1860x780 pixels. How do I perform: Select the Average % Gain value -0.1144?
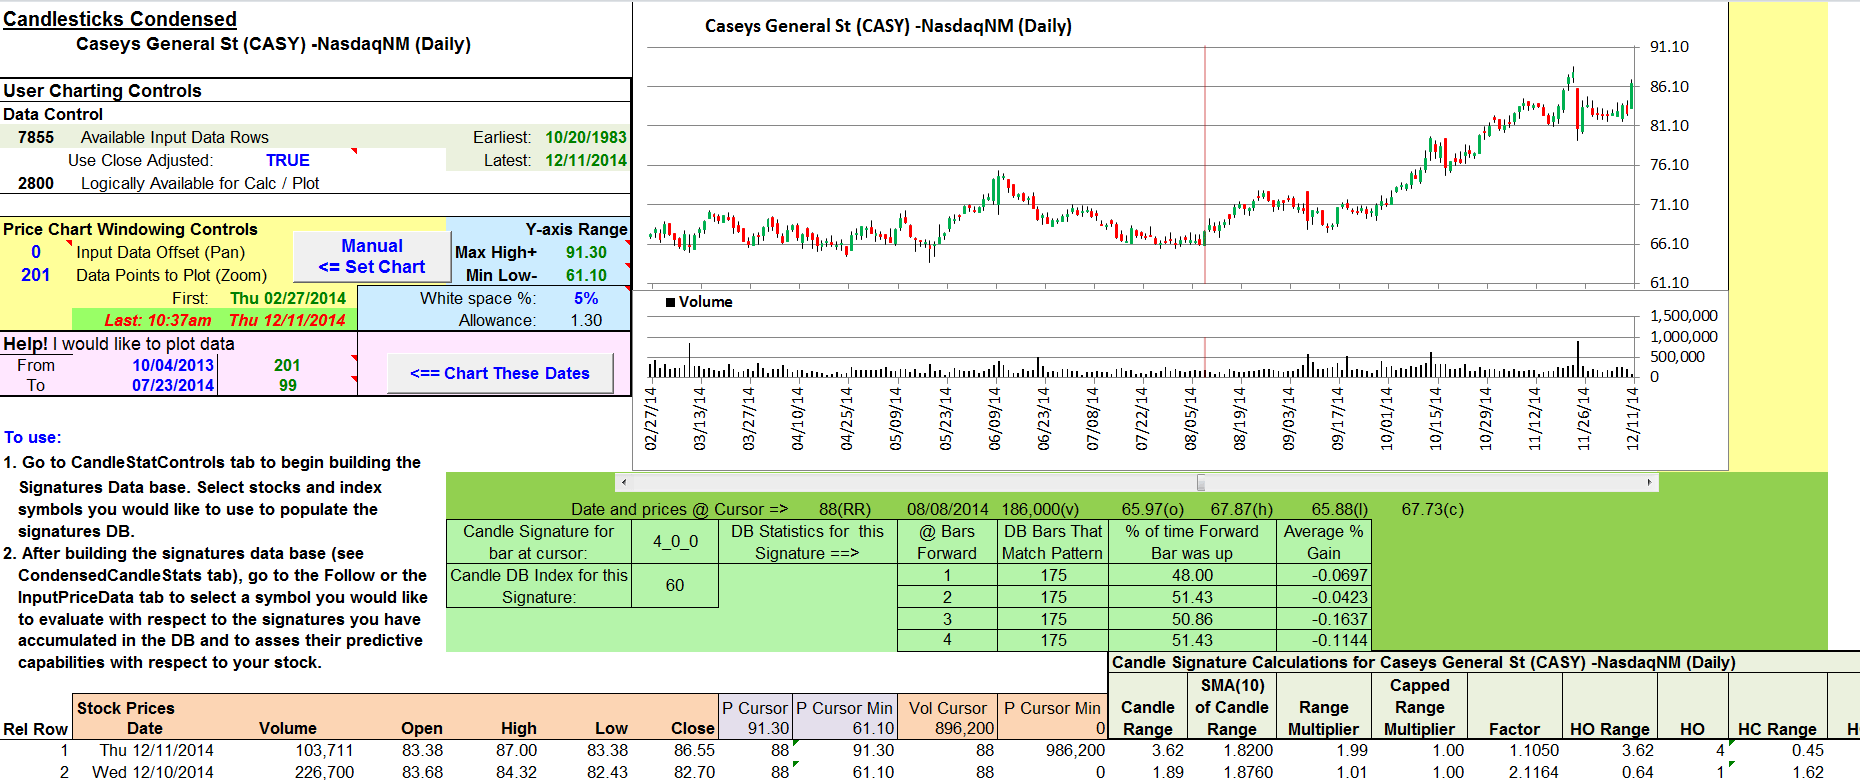[1324, 640]
